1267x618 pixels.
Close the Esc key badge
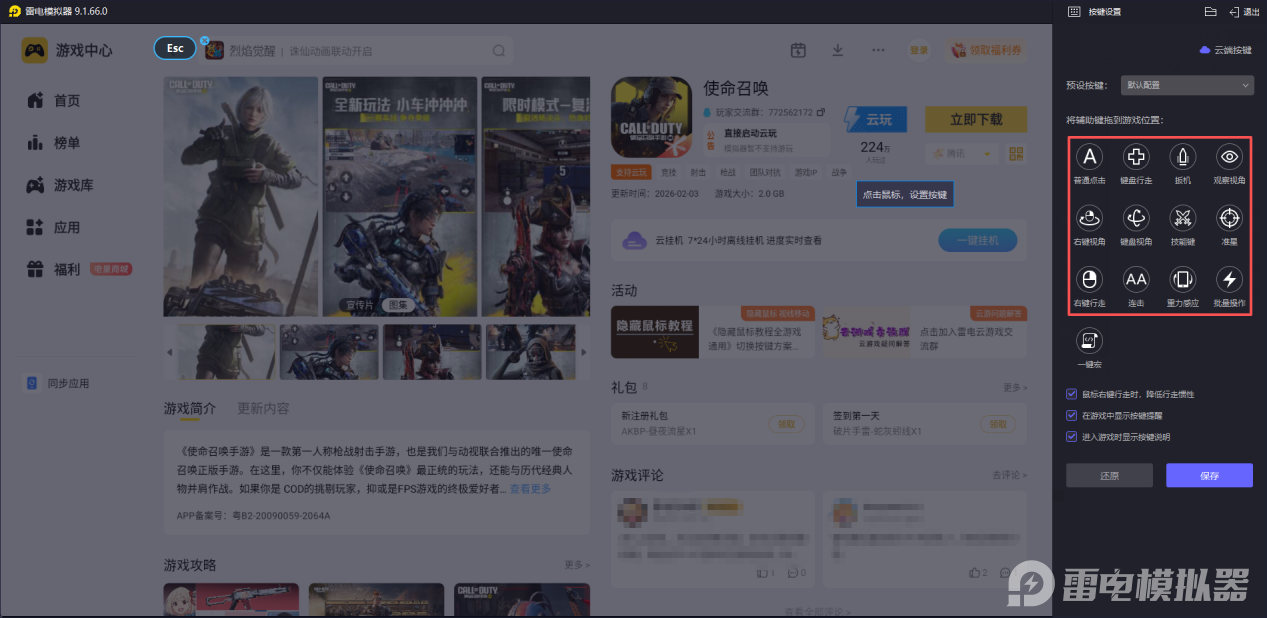(204, 41)
